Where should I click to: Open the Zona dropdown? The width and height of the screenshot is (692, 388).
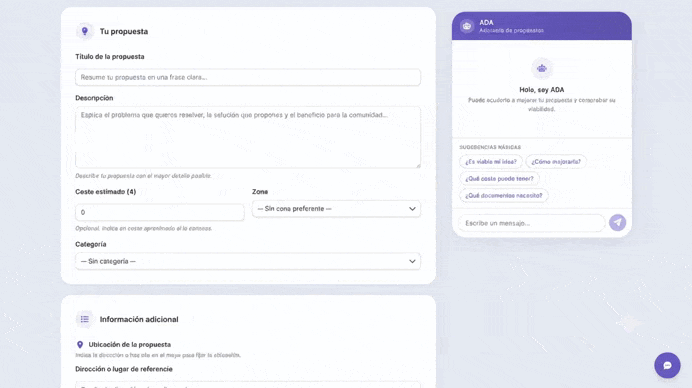coord(336,209)
